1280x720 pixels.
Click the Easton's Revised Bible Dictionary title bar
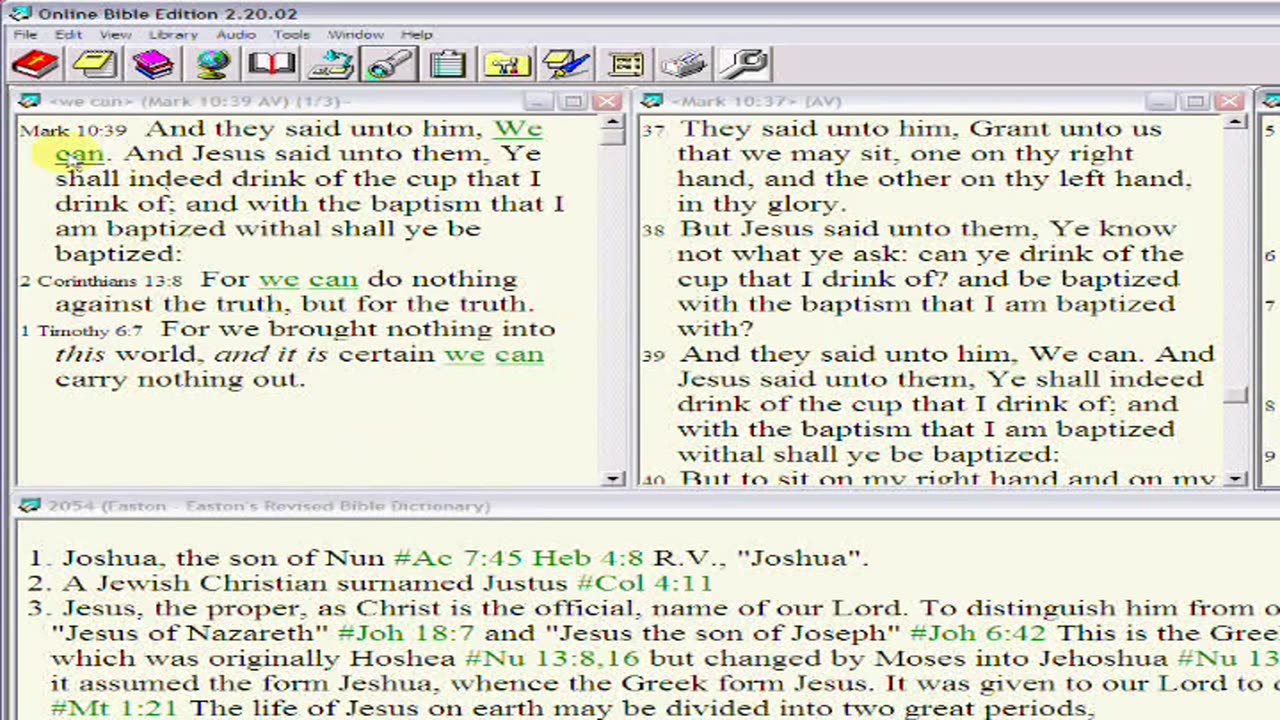(x=648, y=506)
